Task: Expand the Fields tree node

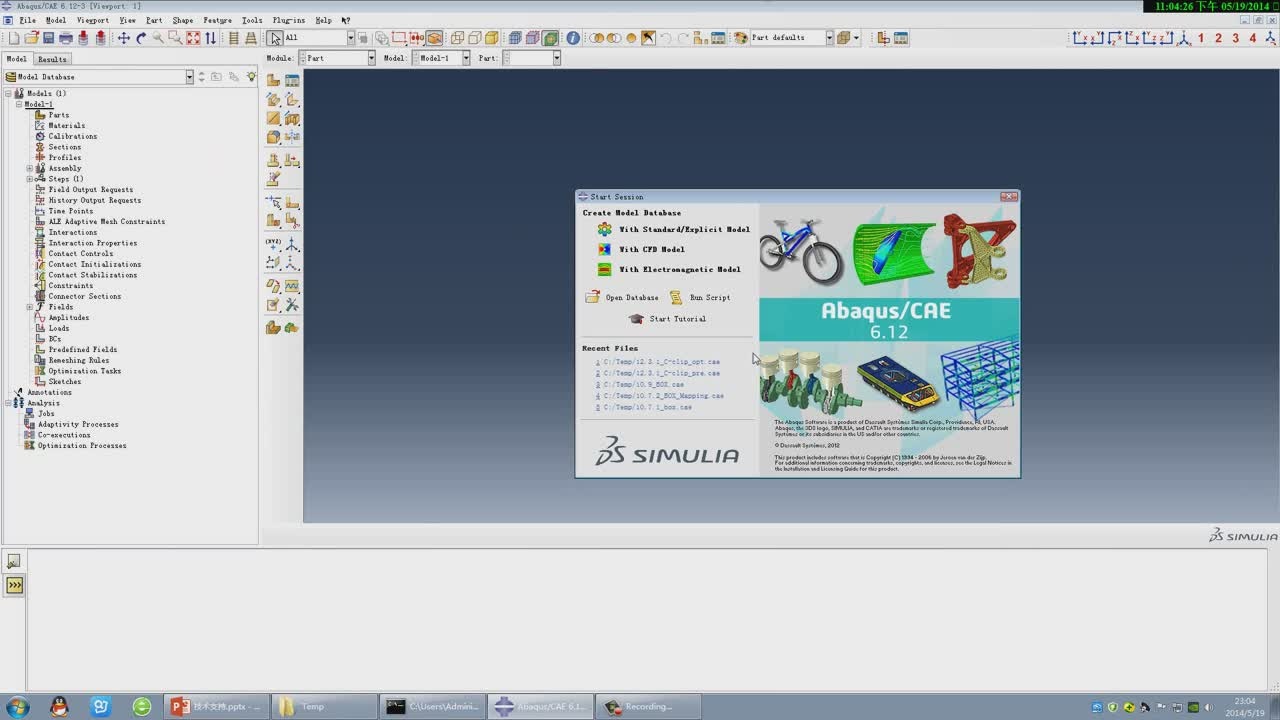Action: click(x=29, y=307)
